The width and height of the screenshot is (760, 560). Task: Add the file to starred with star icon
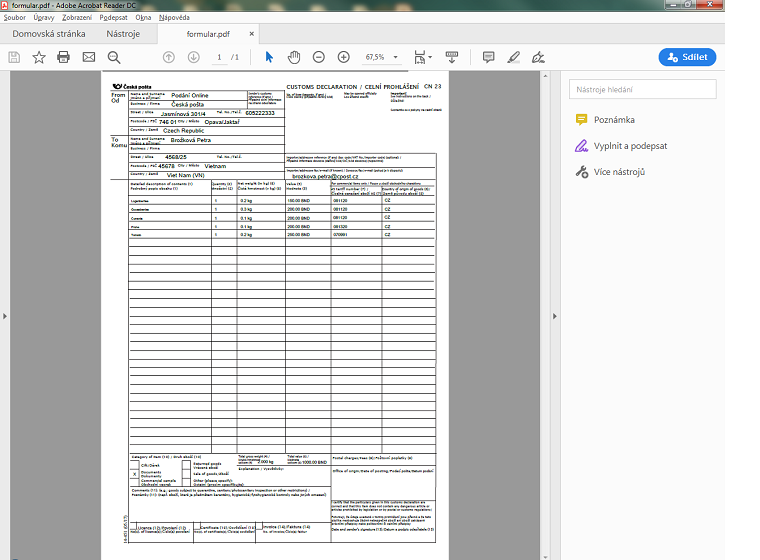39,57
